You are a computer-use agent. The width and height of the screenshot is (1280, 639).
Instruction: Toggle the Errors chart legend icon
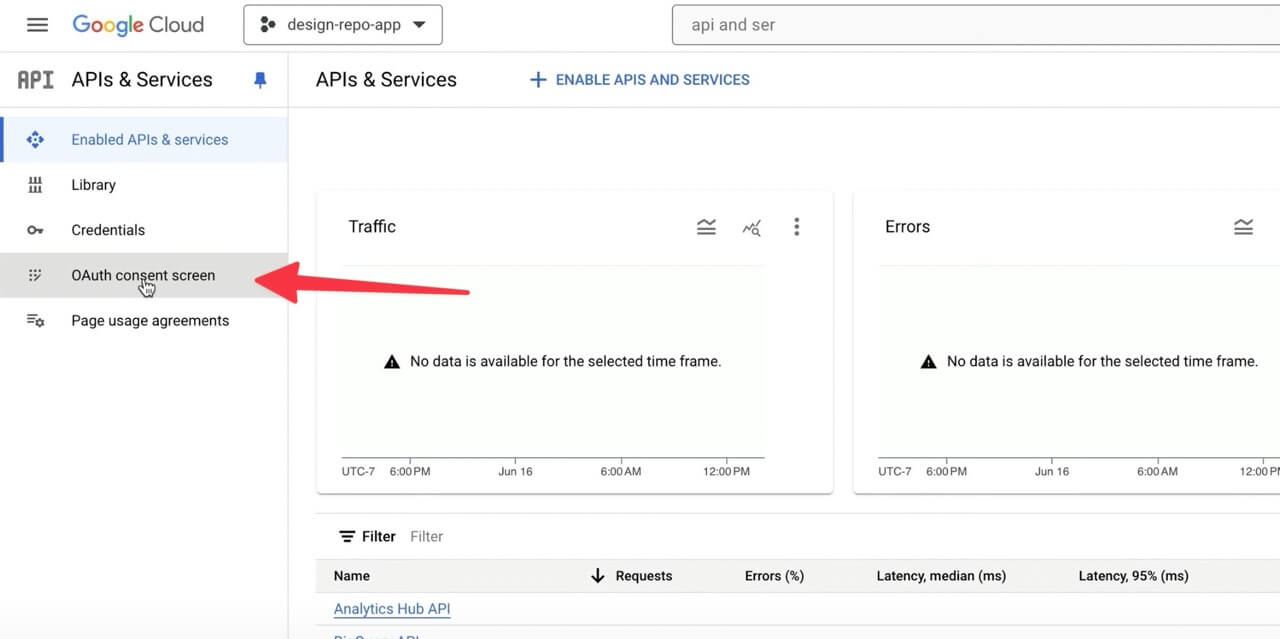point(1243,227)
